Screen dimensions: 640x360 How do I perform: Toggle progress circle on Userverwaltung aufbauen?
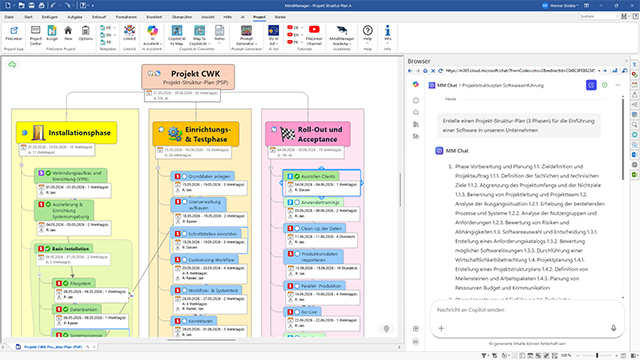(184, 202)
